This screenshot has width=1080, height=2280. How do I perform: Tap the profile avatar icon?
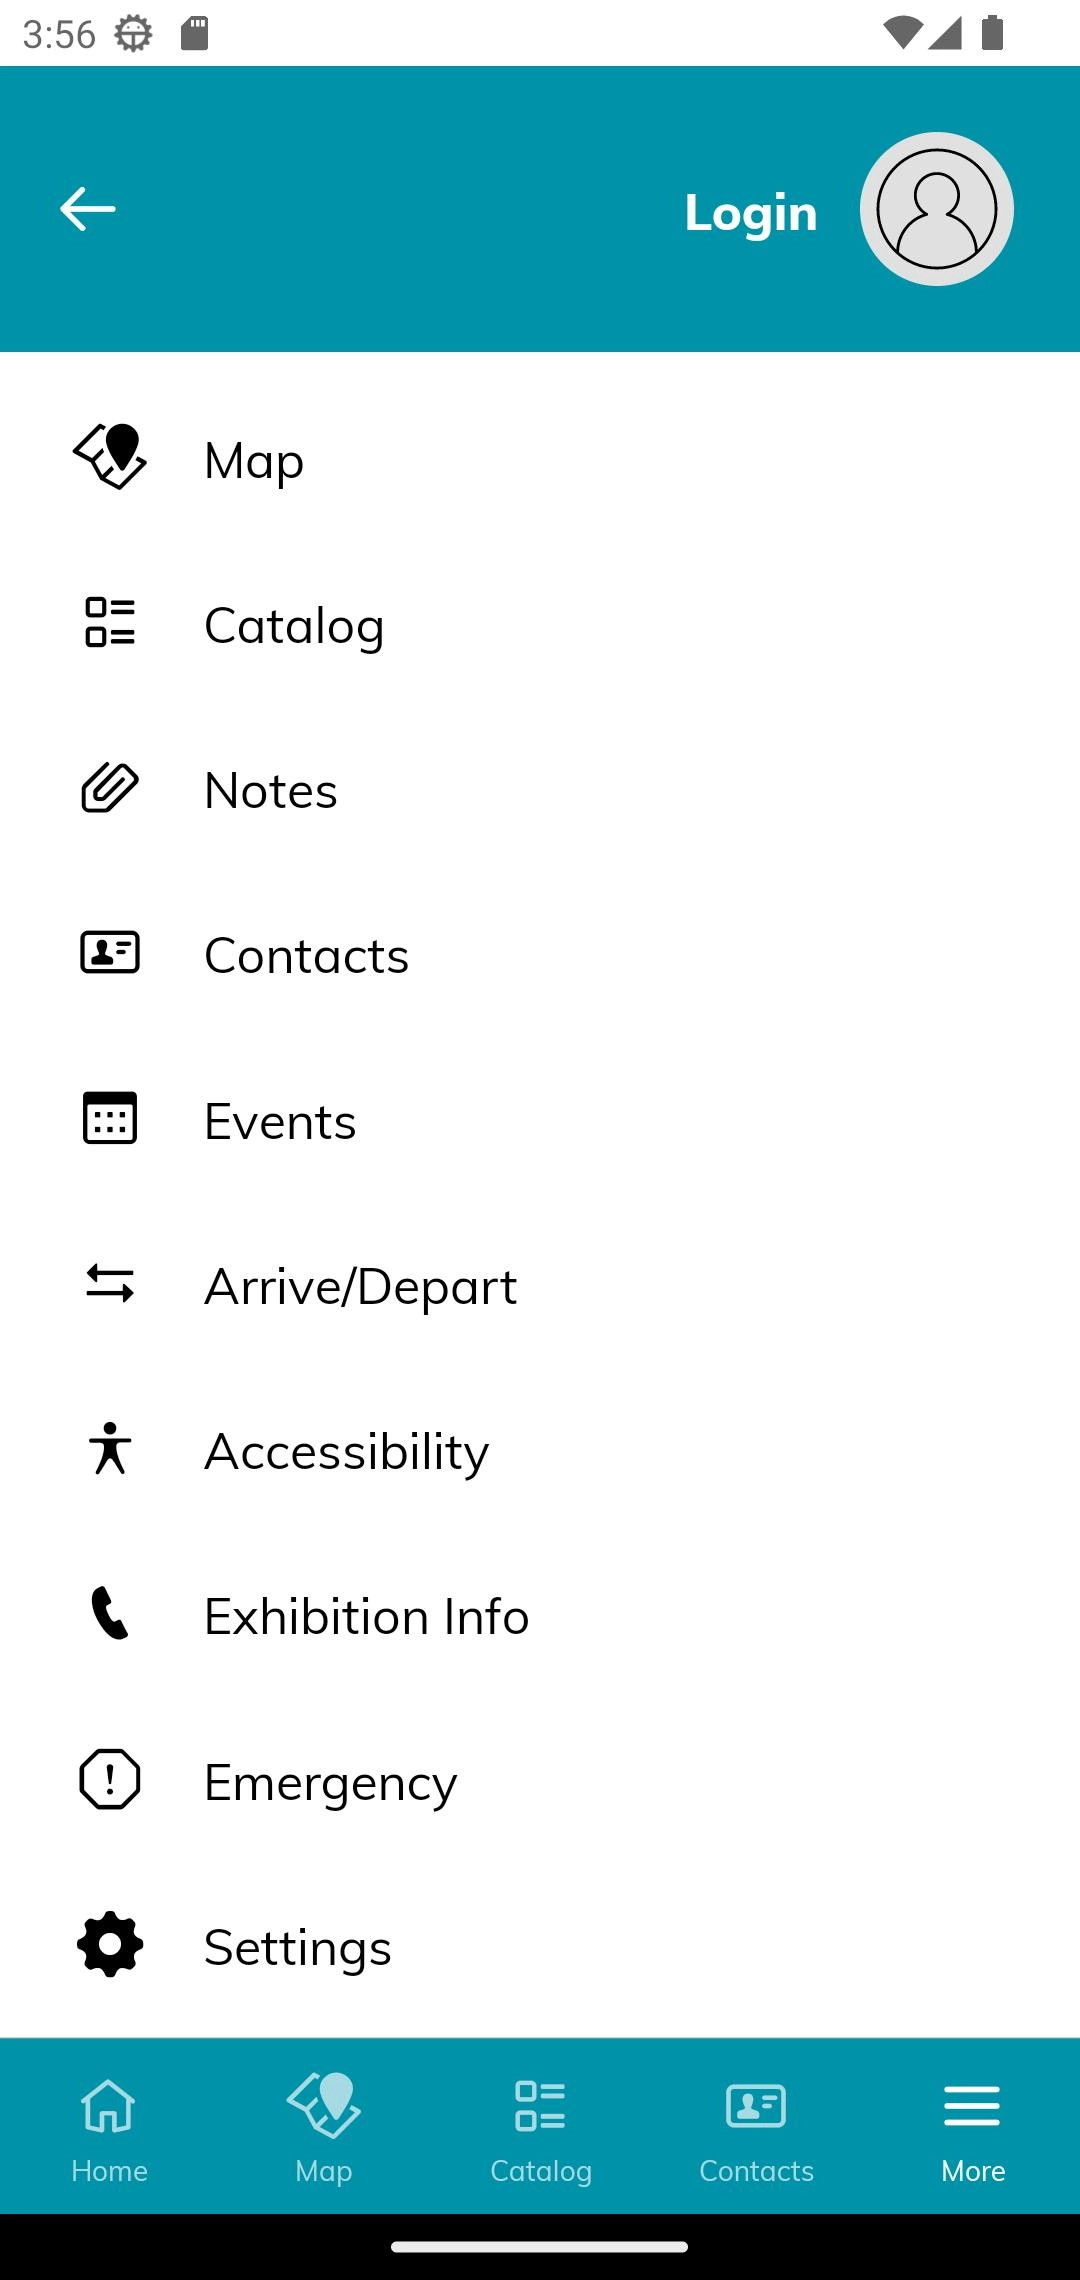coord(936,209)
